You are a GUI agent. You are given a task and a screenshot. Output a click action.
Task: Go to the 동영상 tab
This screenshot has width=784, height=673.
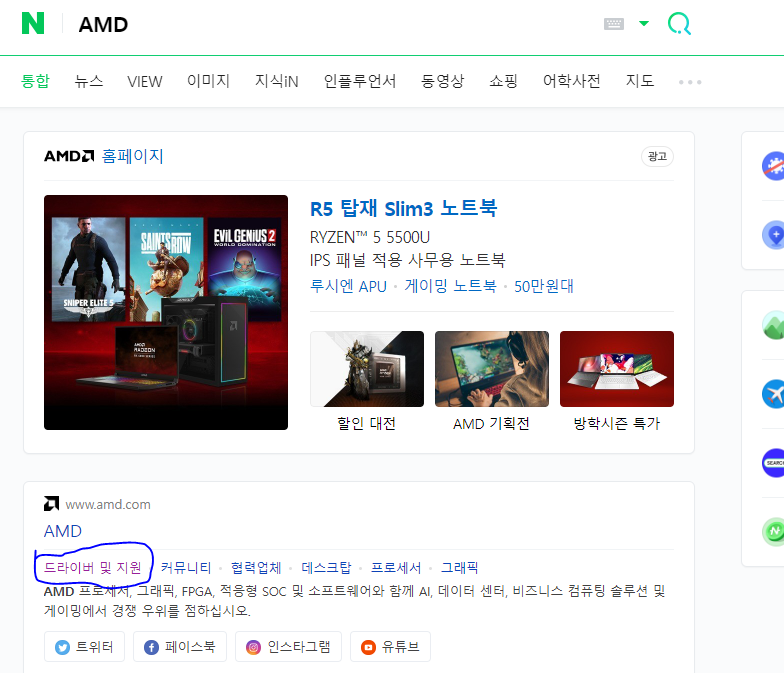[x=442, y=81]
